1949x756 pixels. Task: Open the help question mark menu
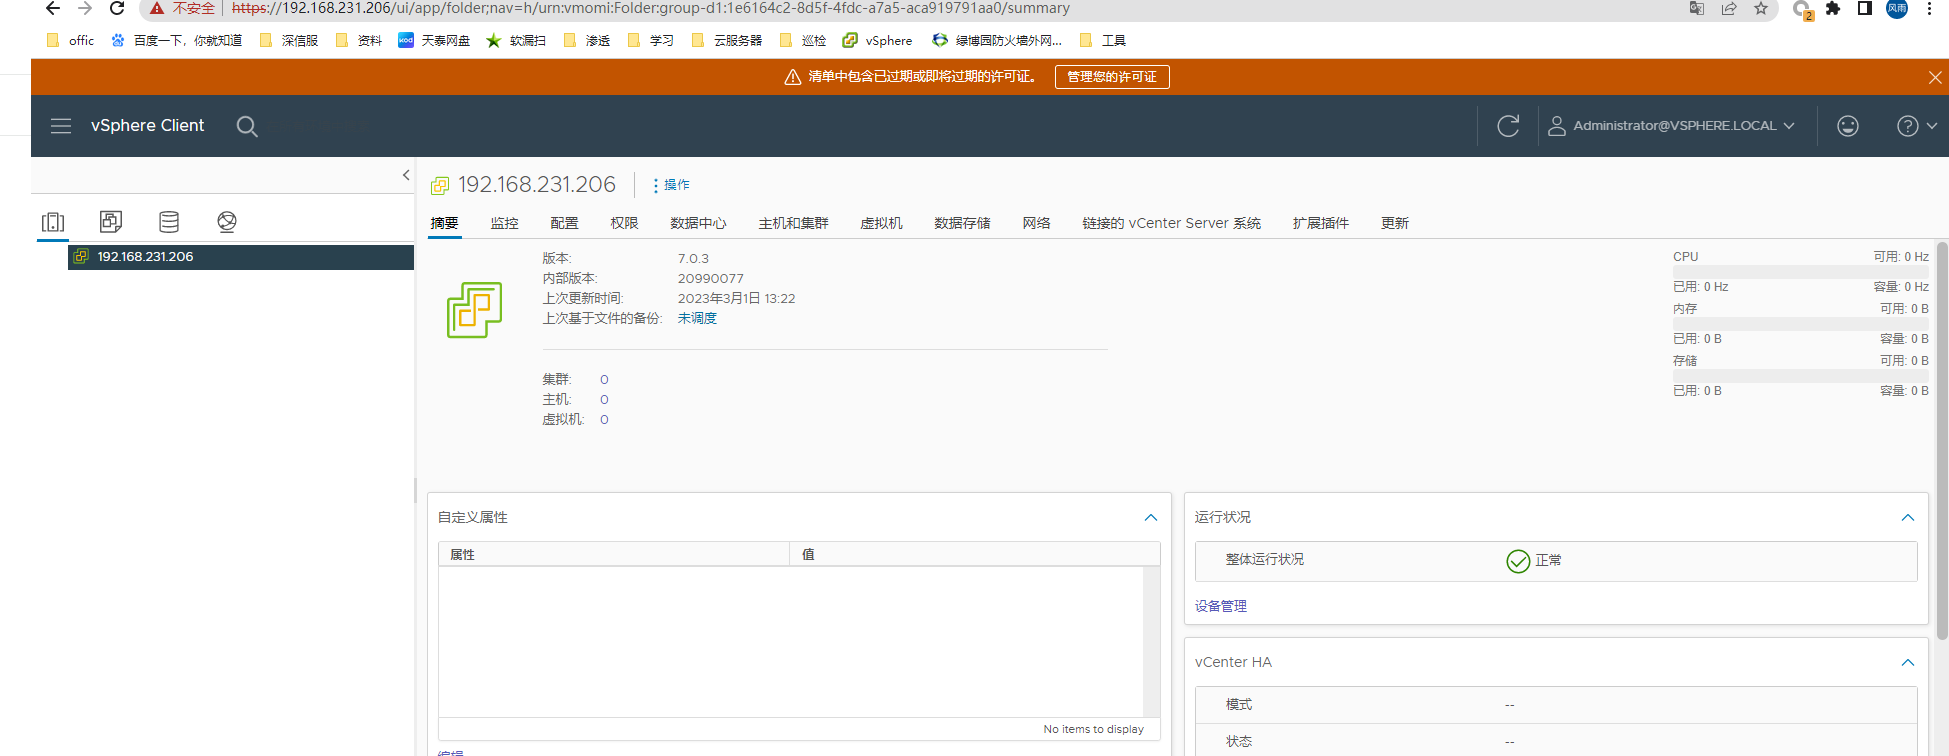(1917, 126)
